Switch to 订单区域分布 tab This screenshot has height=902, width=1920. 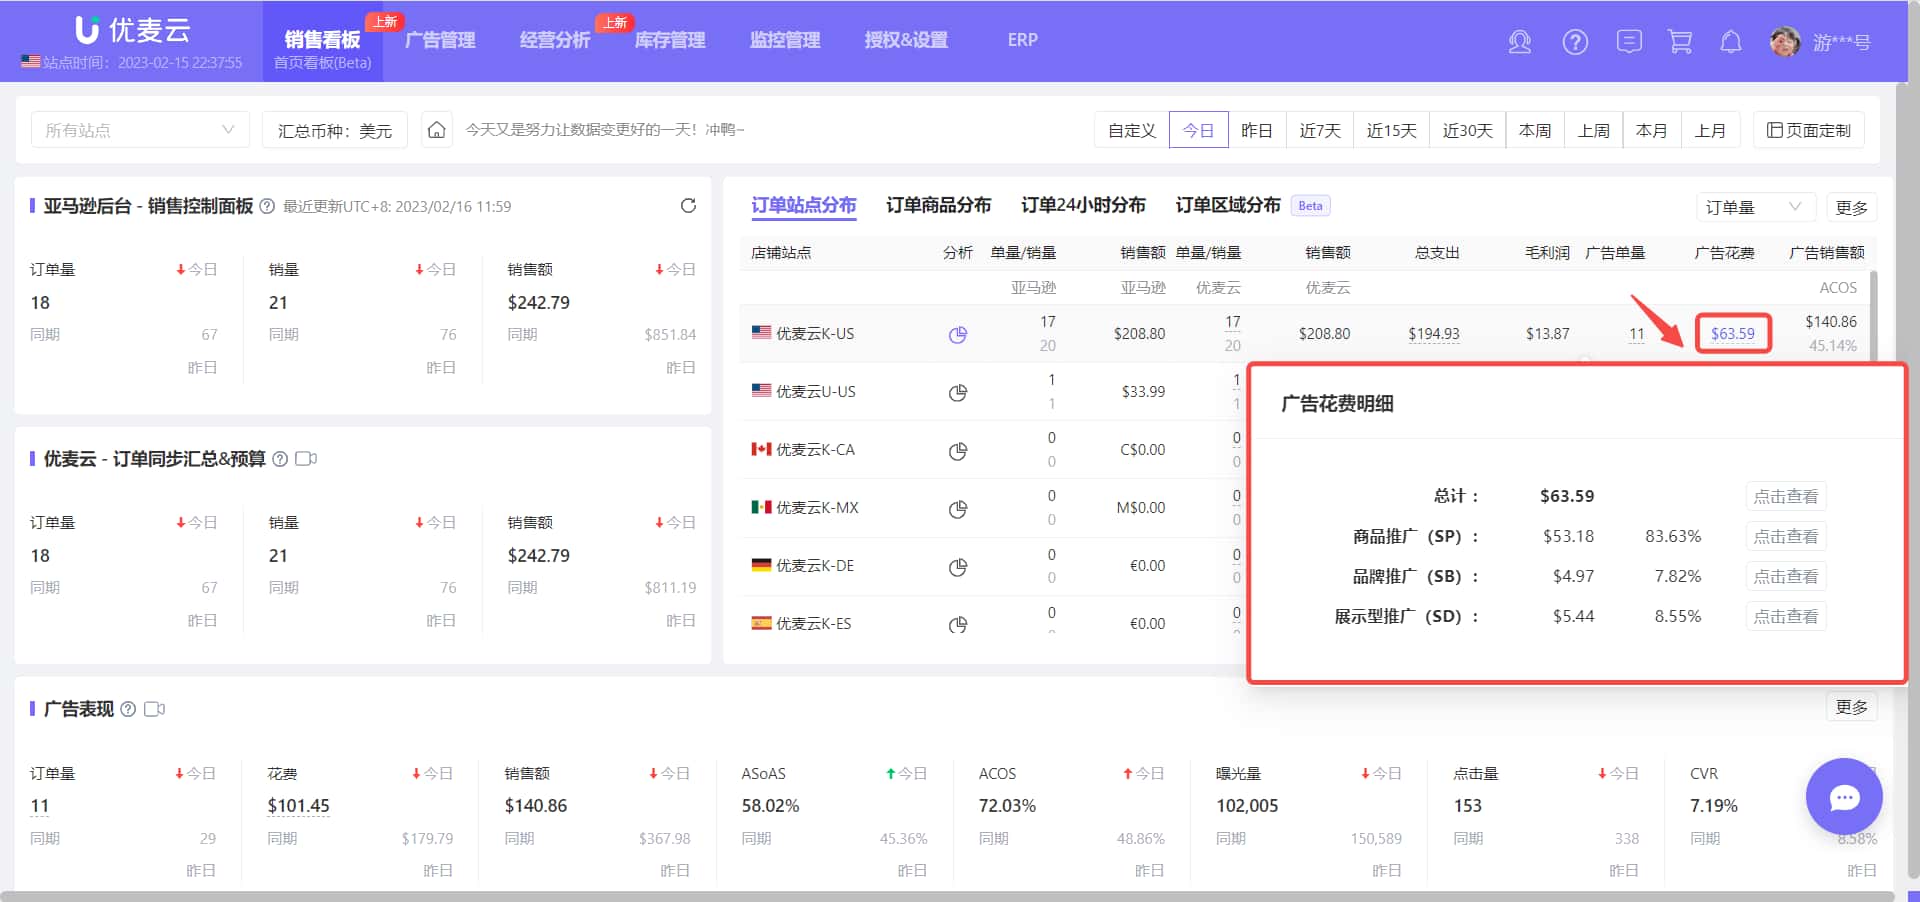(x=1228, y=205)
